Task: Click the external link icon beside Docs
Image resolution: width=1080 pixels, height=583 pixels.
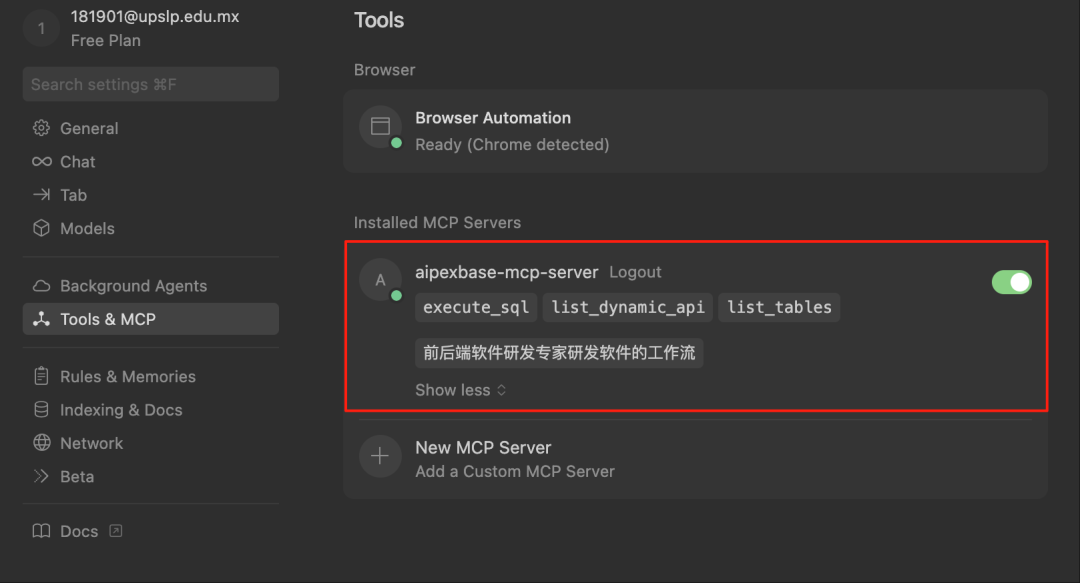Action: click(x=116, y=531)
